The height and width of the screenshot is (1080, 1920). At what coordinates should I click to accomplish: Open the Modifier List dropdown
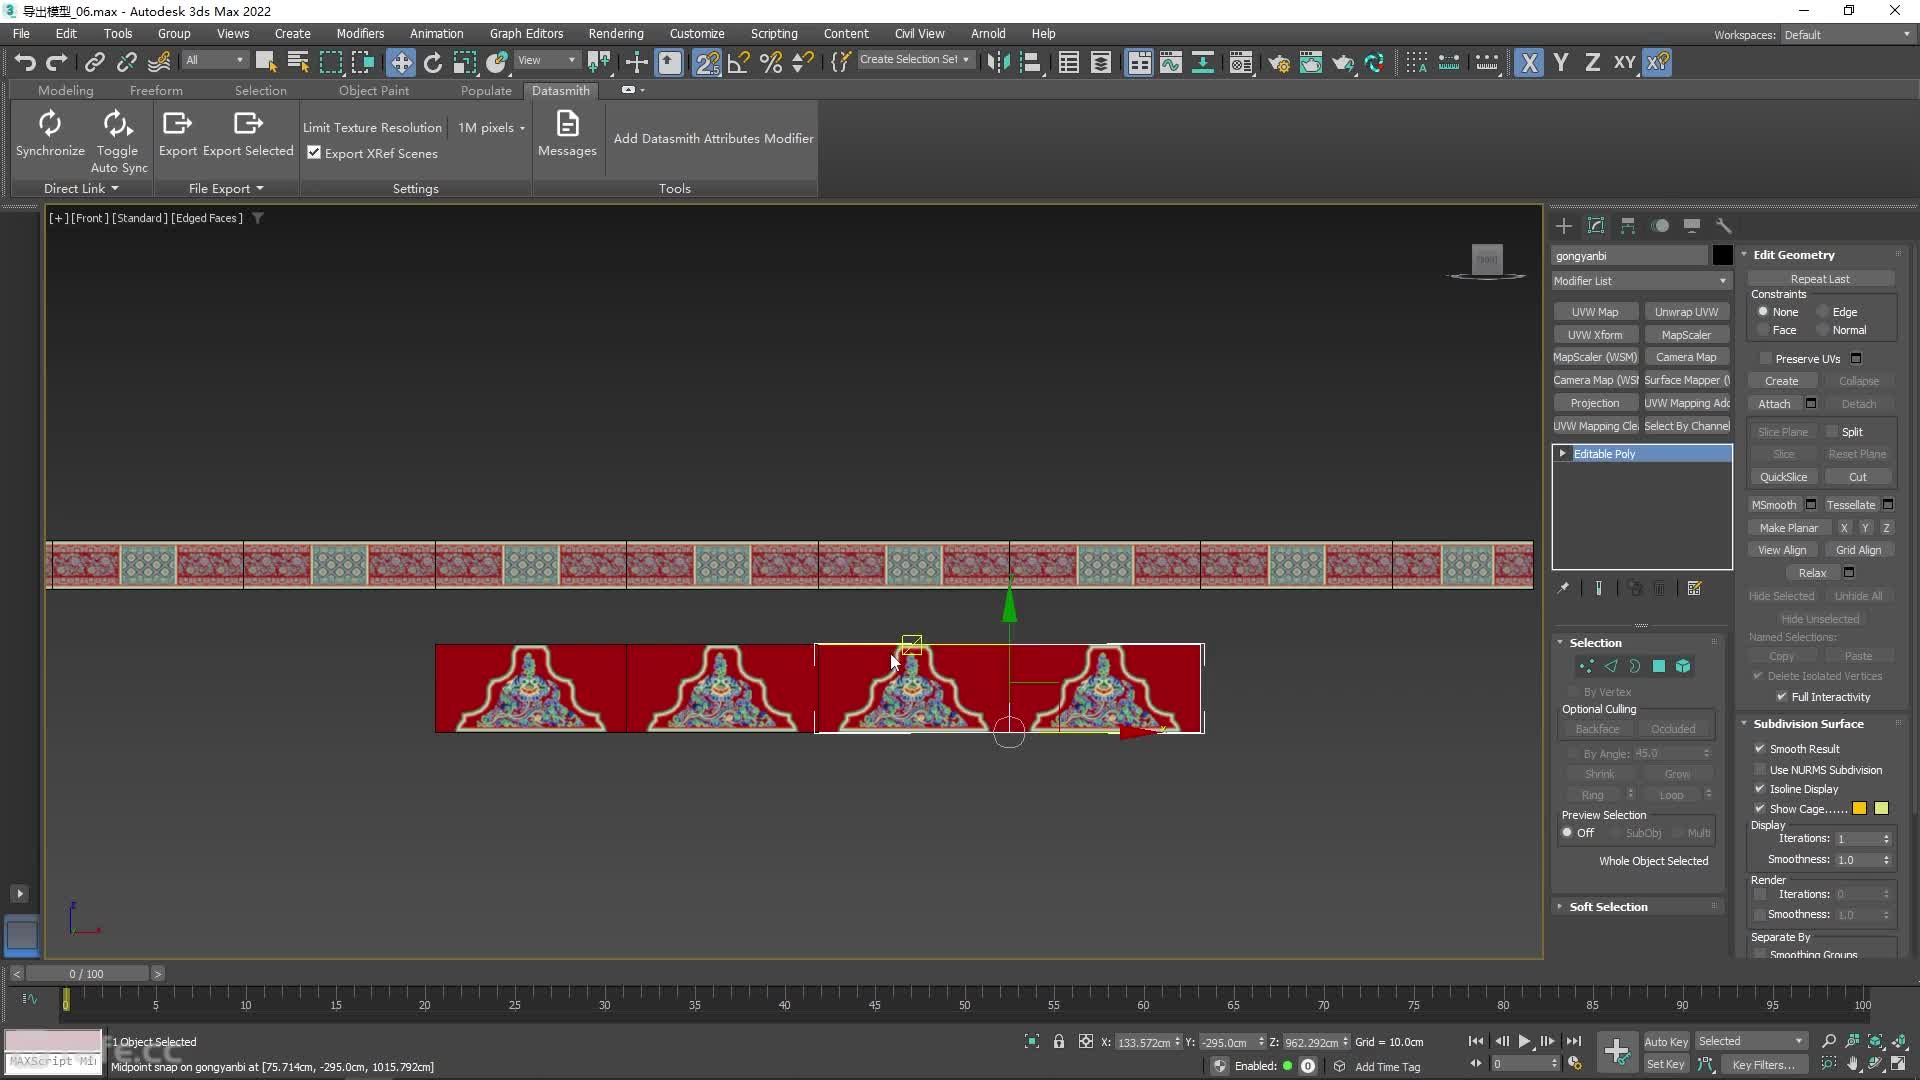click(1641, 281)
